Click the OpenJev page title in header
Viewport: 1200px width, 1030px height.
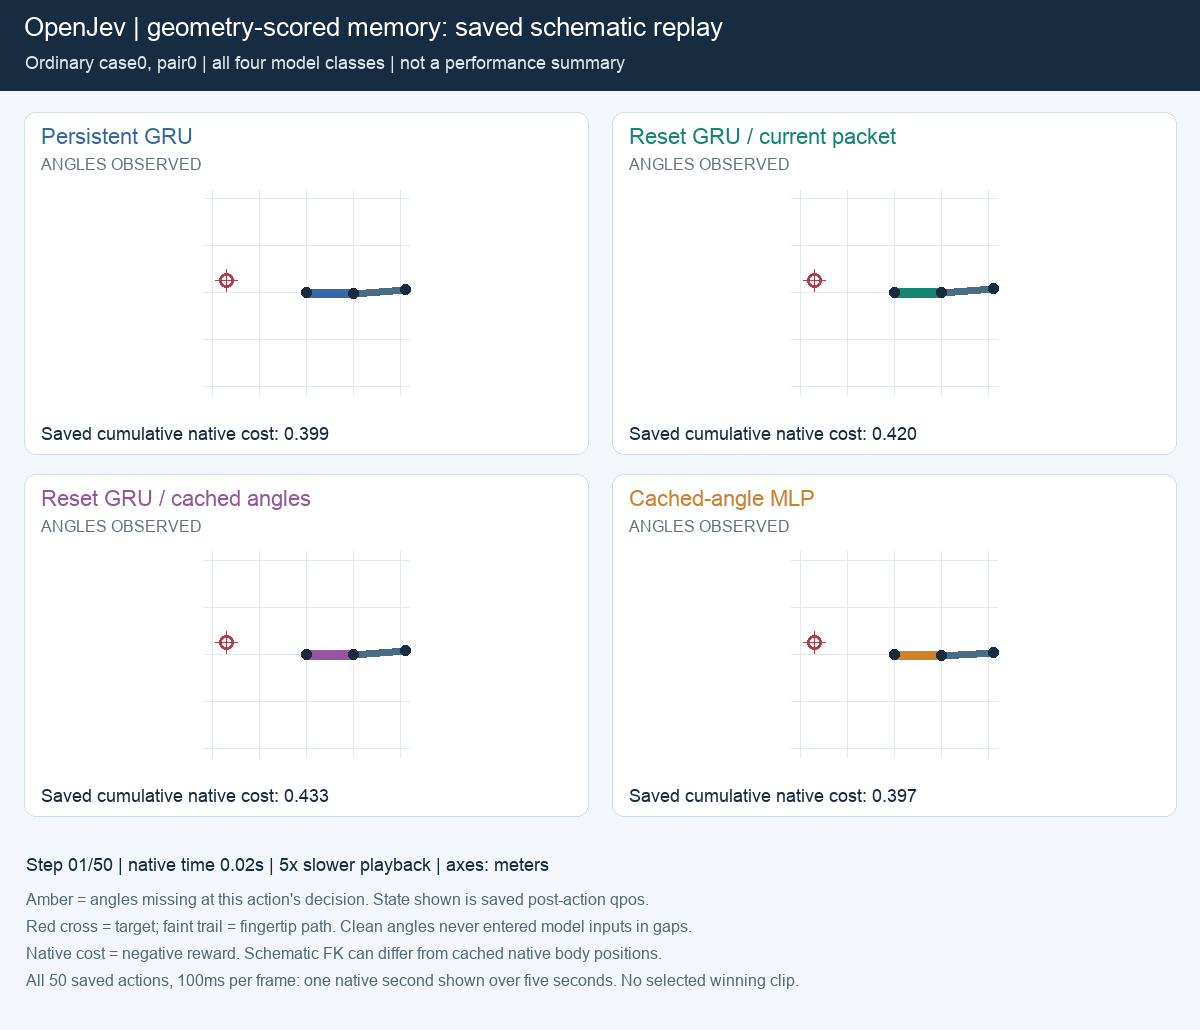(373, 27)
